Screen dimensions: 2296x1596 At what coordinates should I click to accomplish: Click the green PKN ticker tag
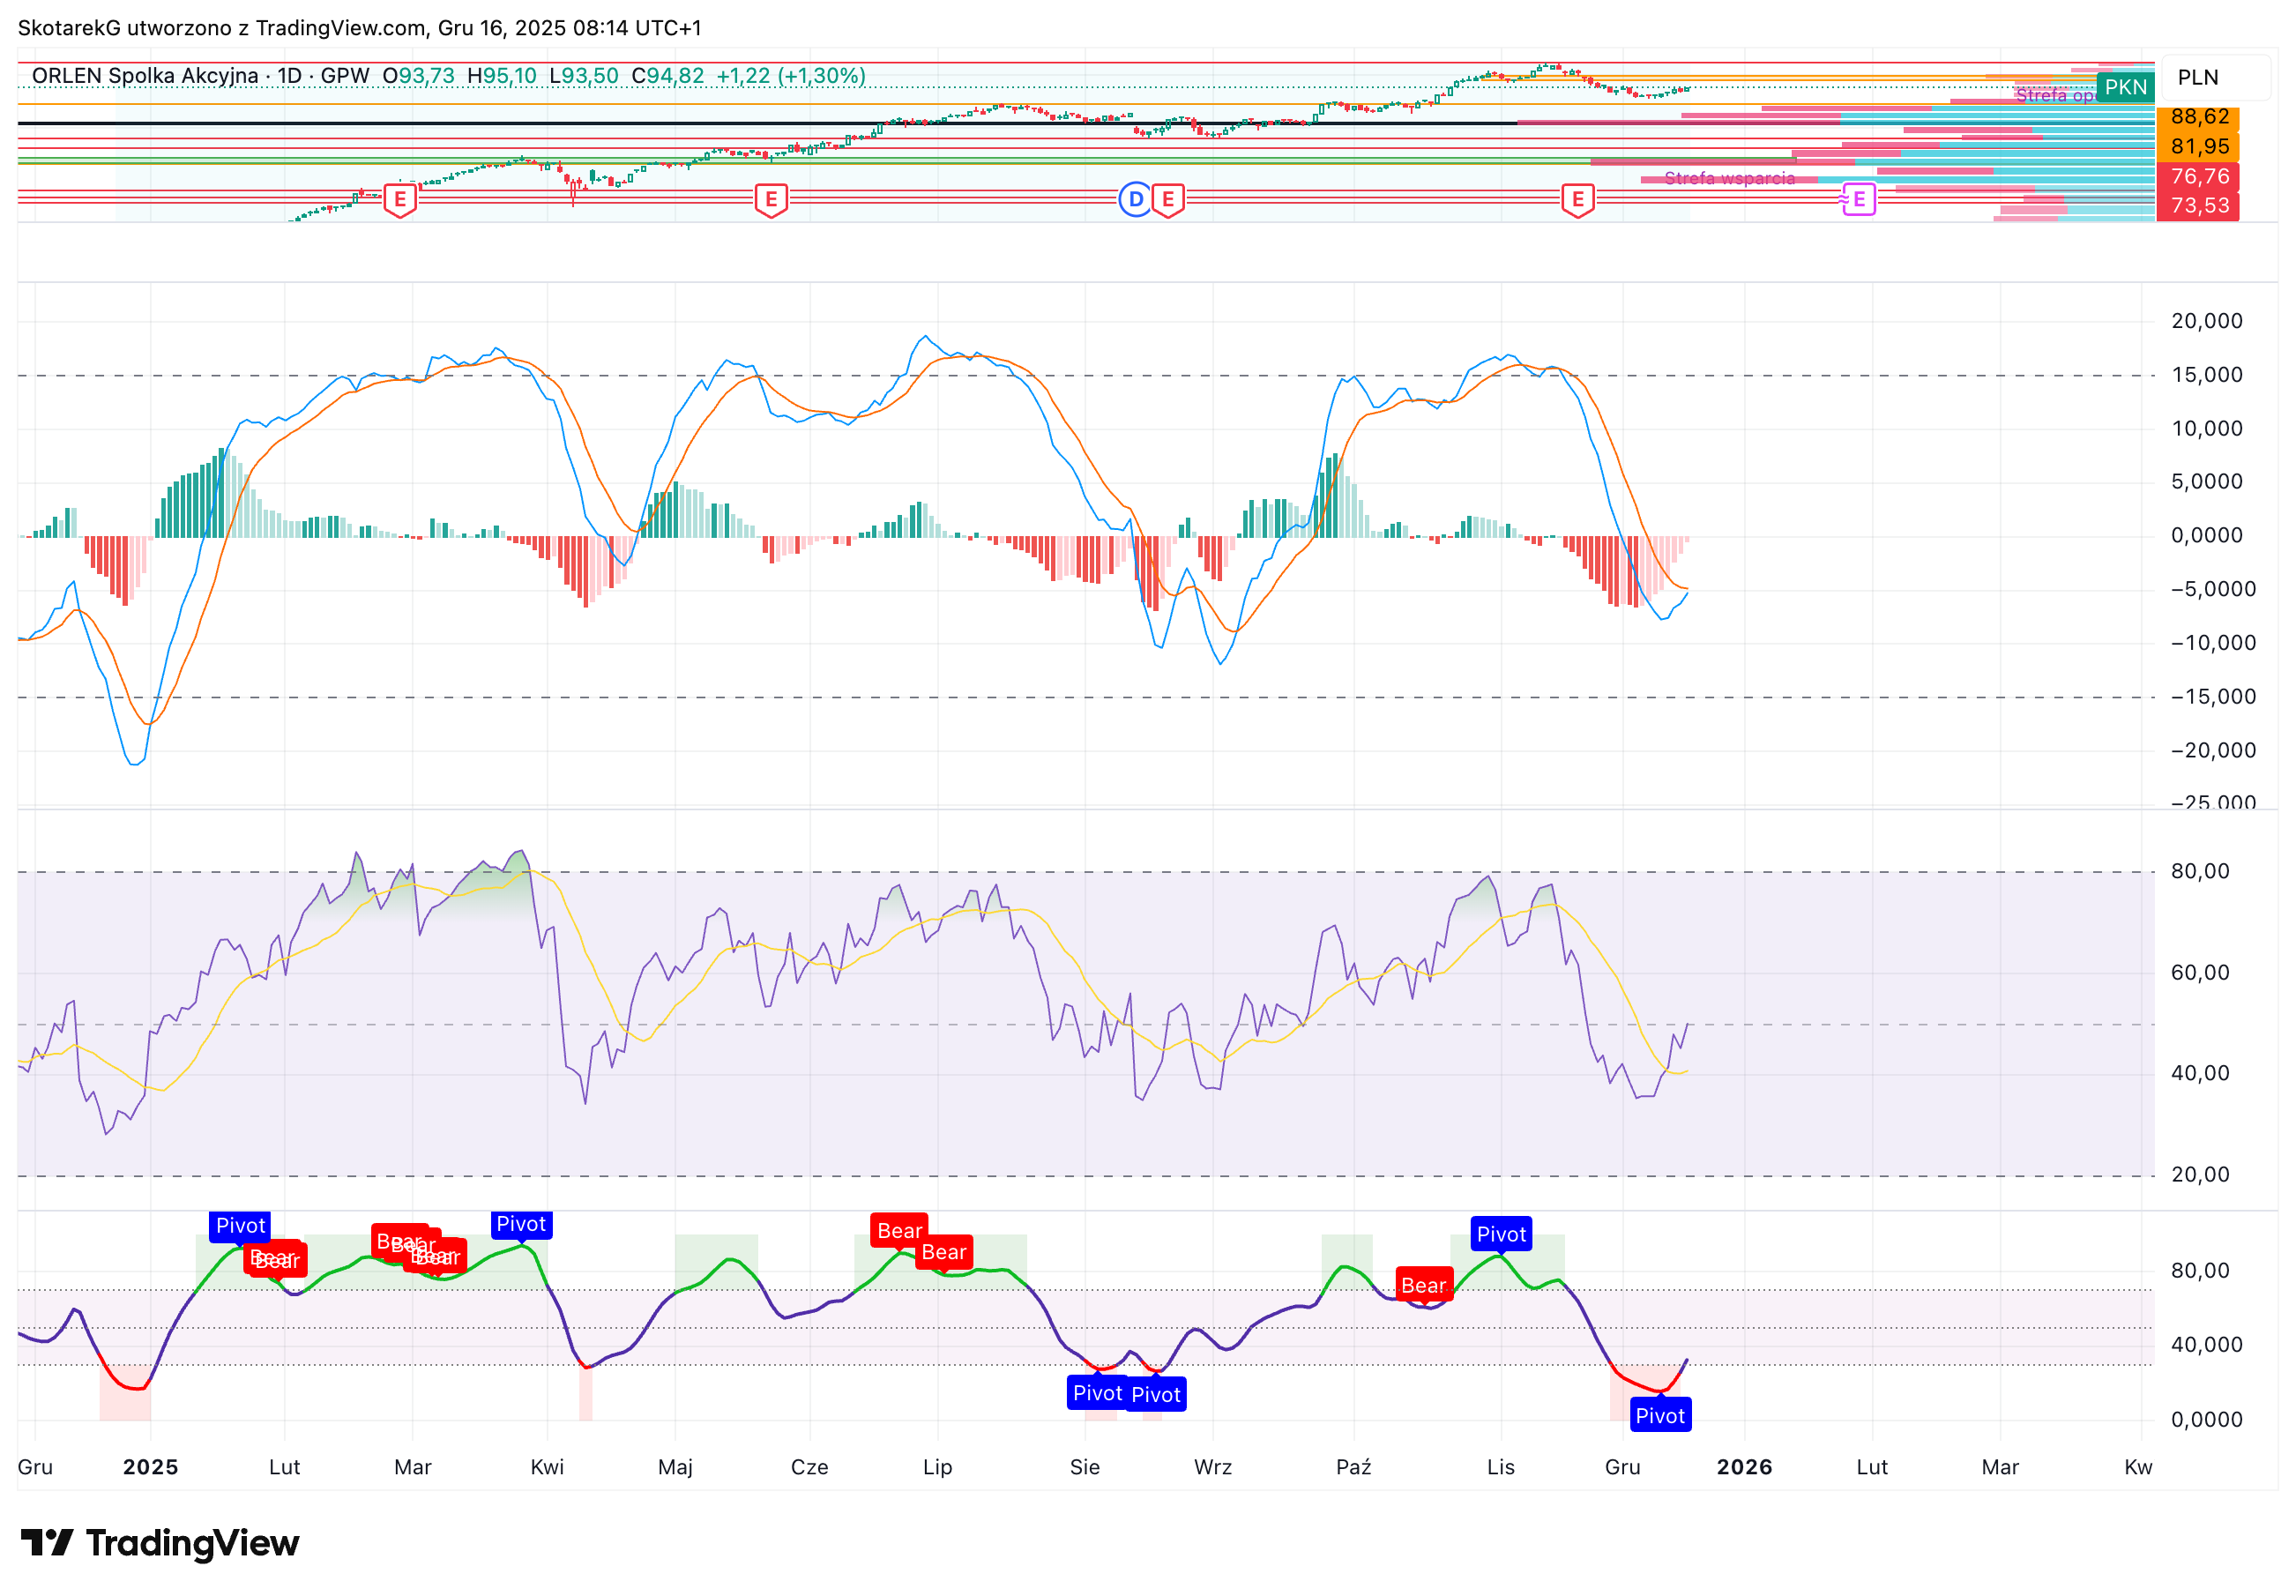pos(2125,87)
